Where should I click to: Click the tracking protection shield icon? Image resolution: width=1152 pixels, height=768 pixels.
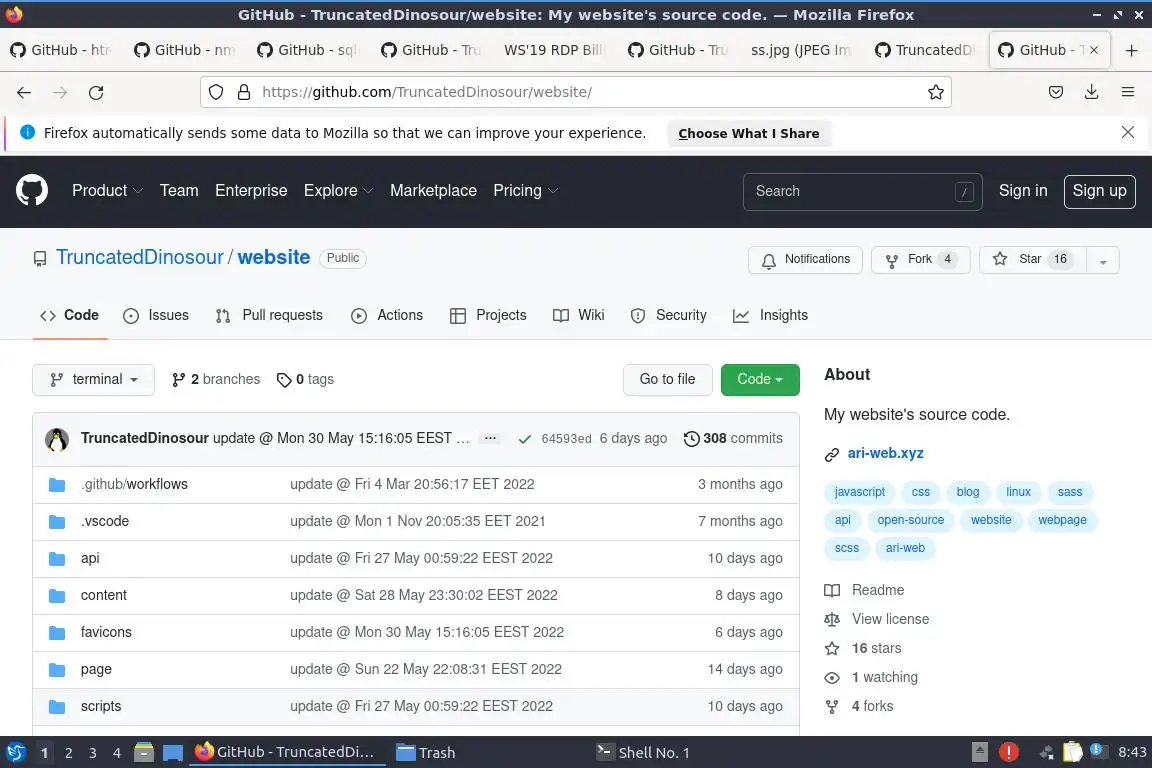(216, 92)
